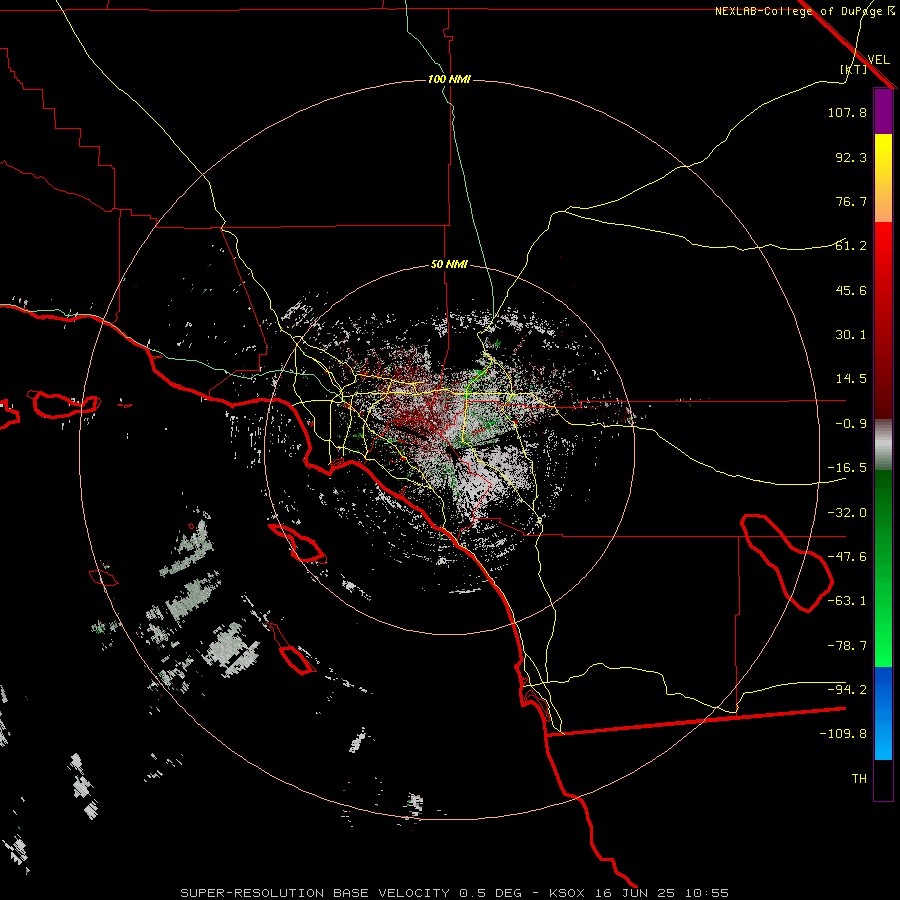
Task: Click the purple segment of the velocity color bar
Action: click(883, 112)
